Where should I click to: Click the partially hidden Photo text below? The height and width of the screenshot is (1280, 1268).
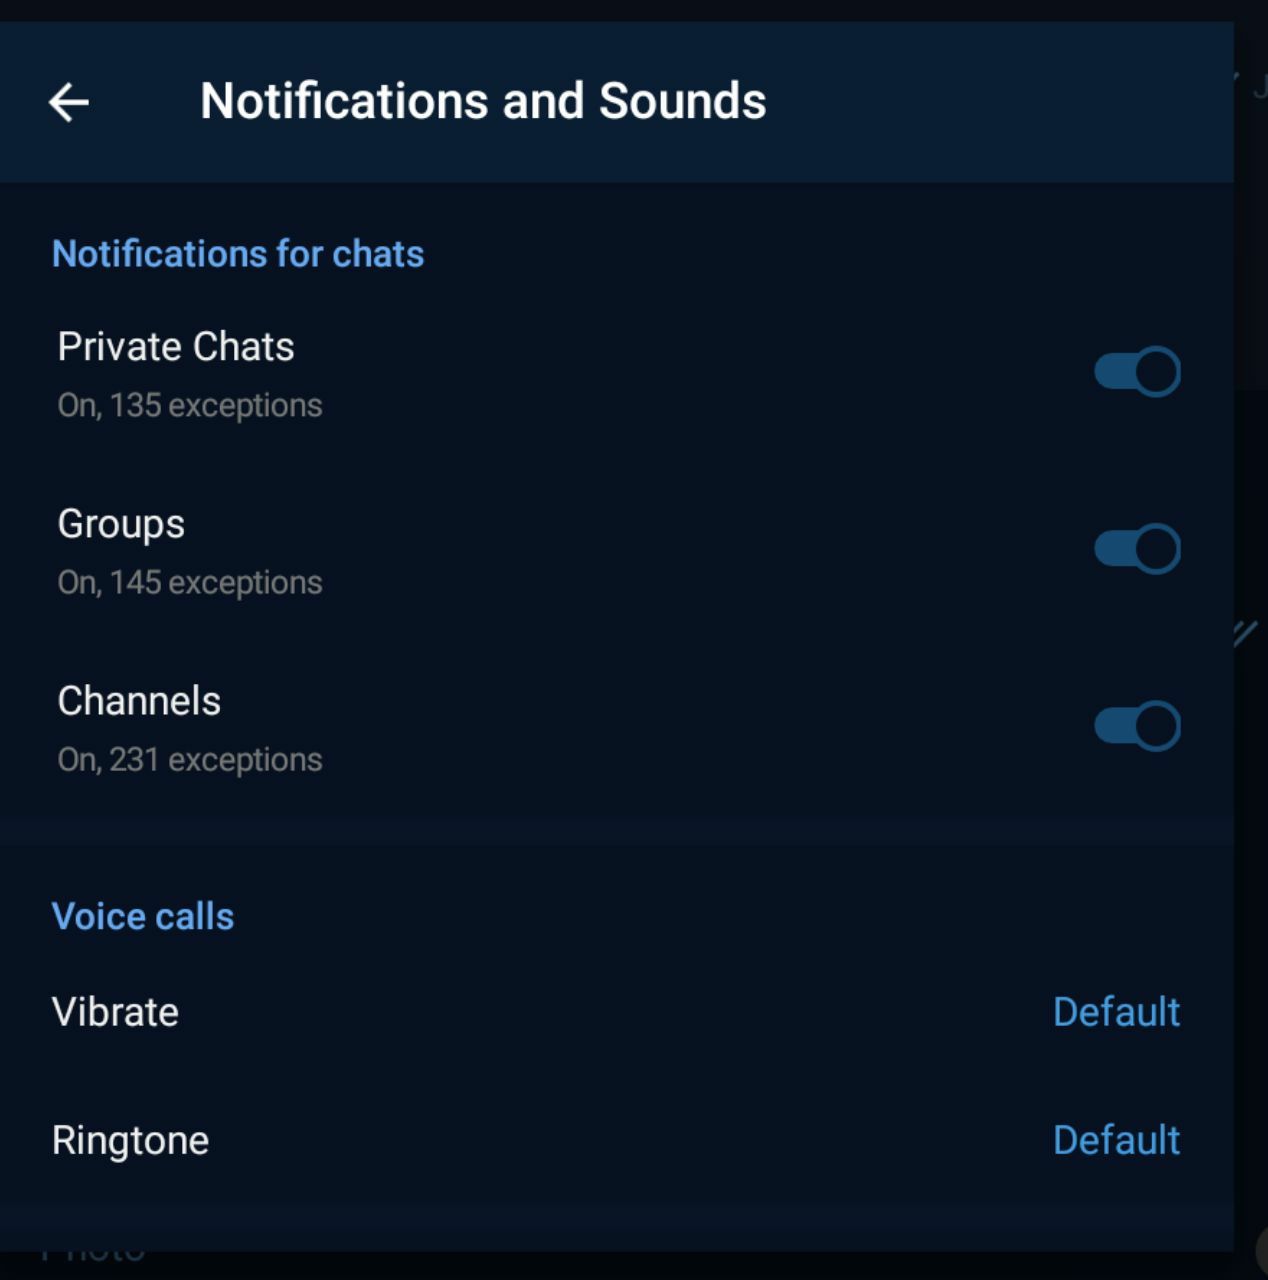94,1256
